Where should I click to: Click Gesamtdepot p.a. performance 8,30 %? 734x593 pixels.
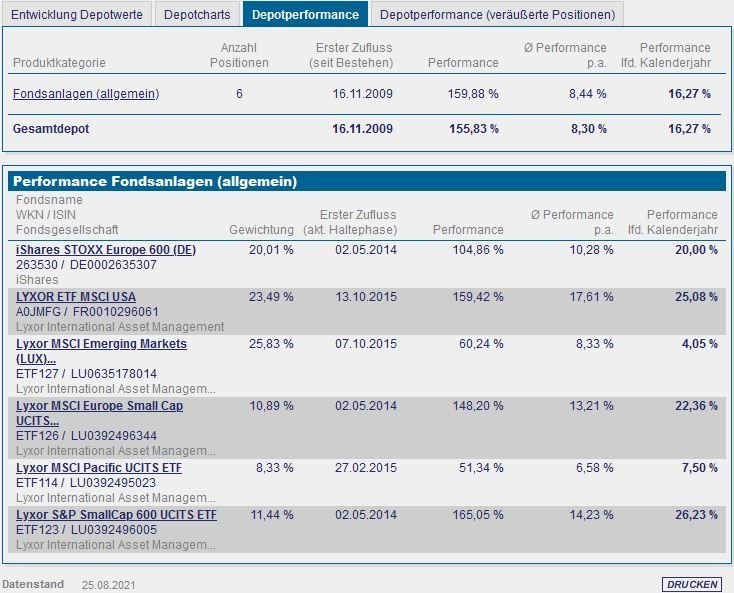tap(588, 129)
